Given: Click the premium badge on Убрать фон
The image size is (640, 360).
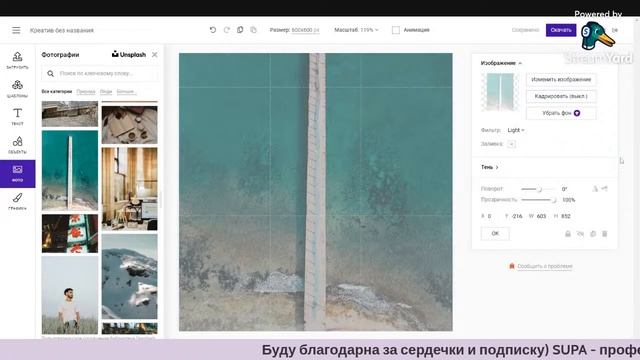Looking at the screenshot, I should click(577, 113).
